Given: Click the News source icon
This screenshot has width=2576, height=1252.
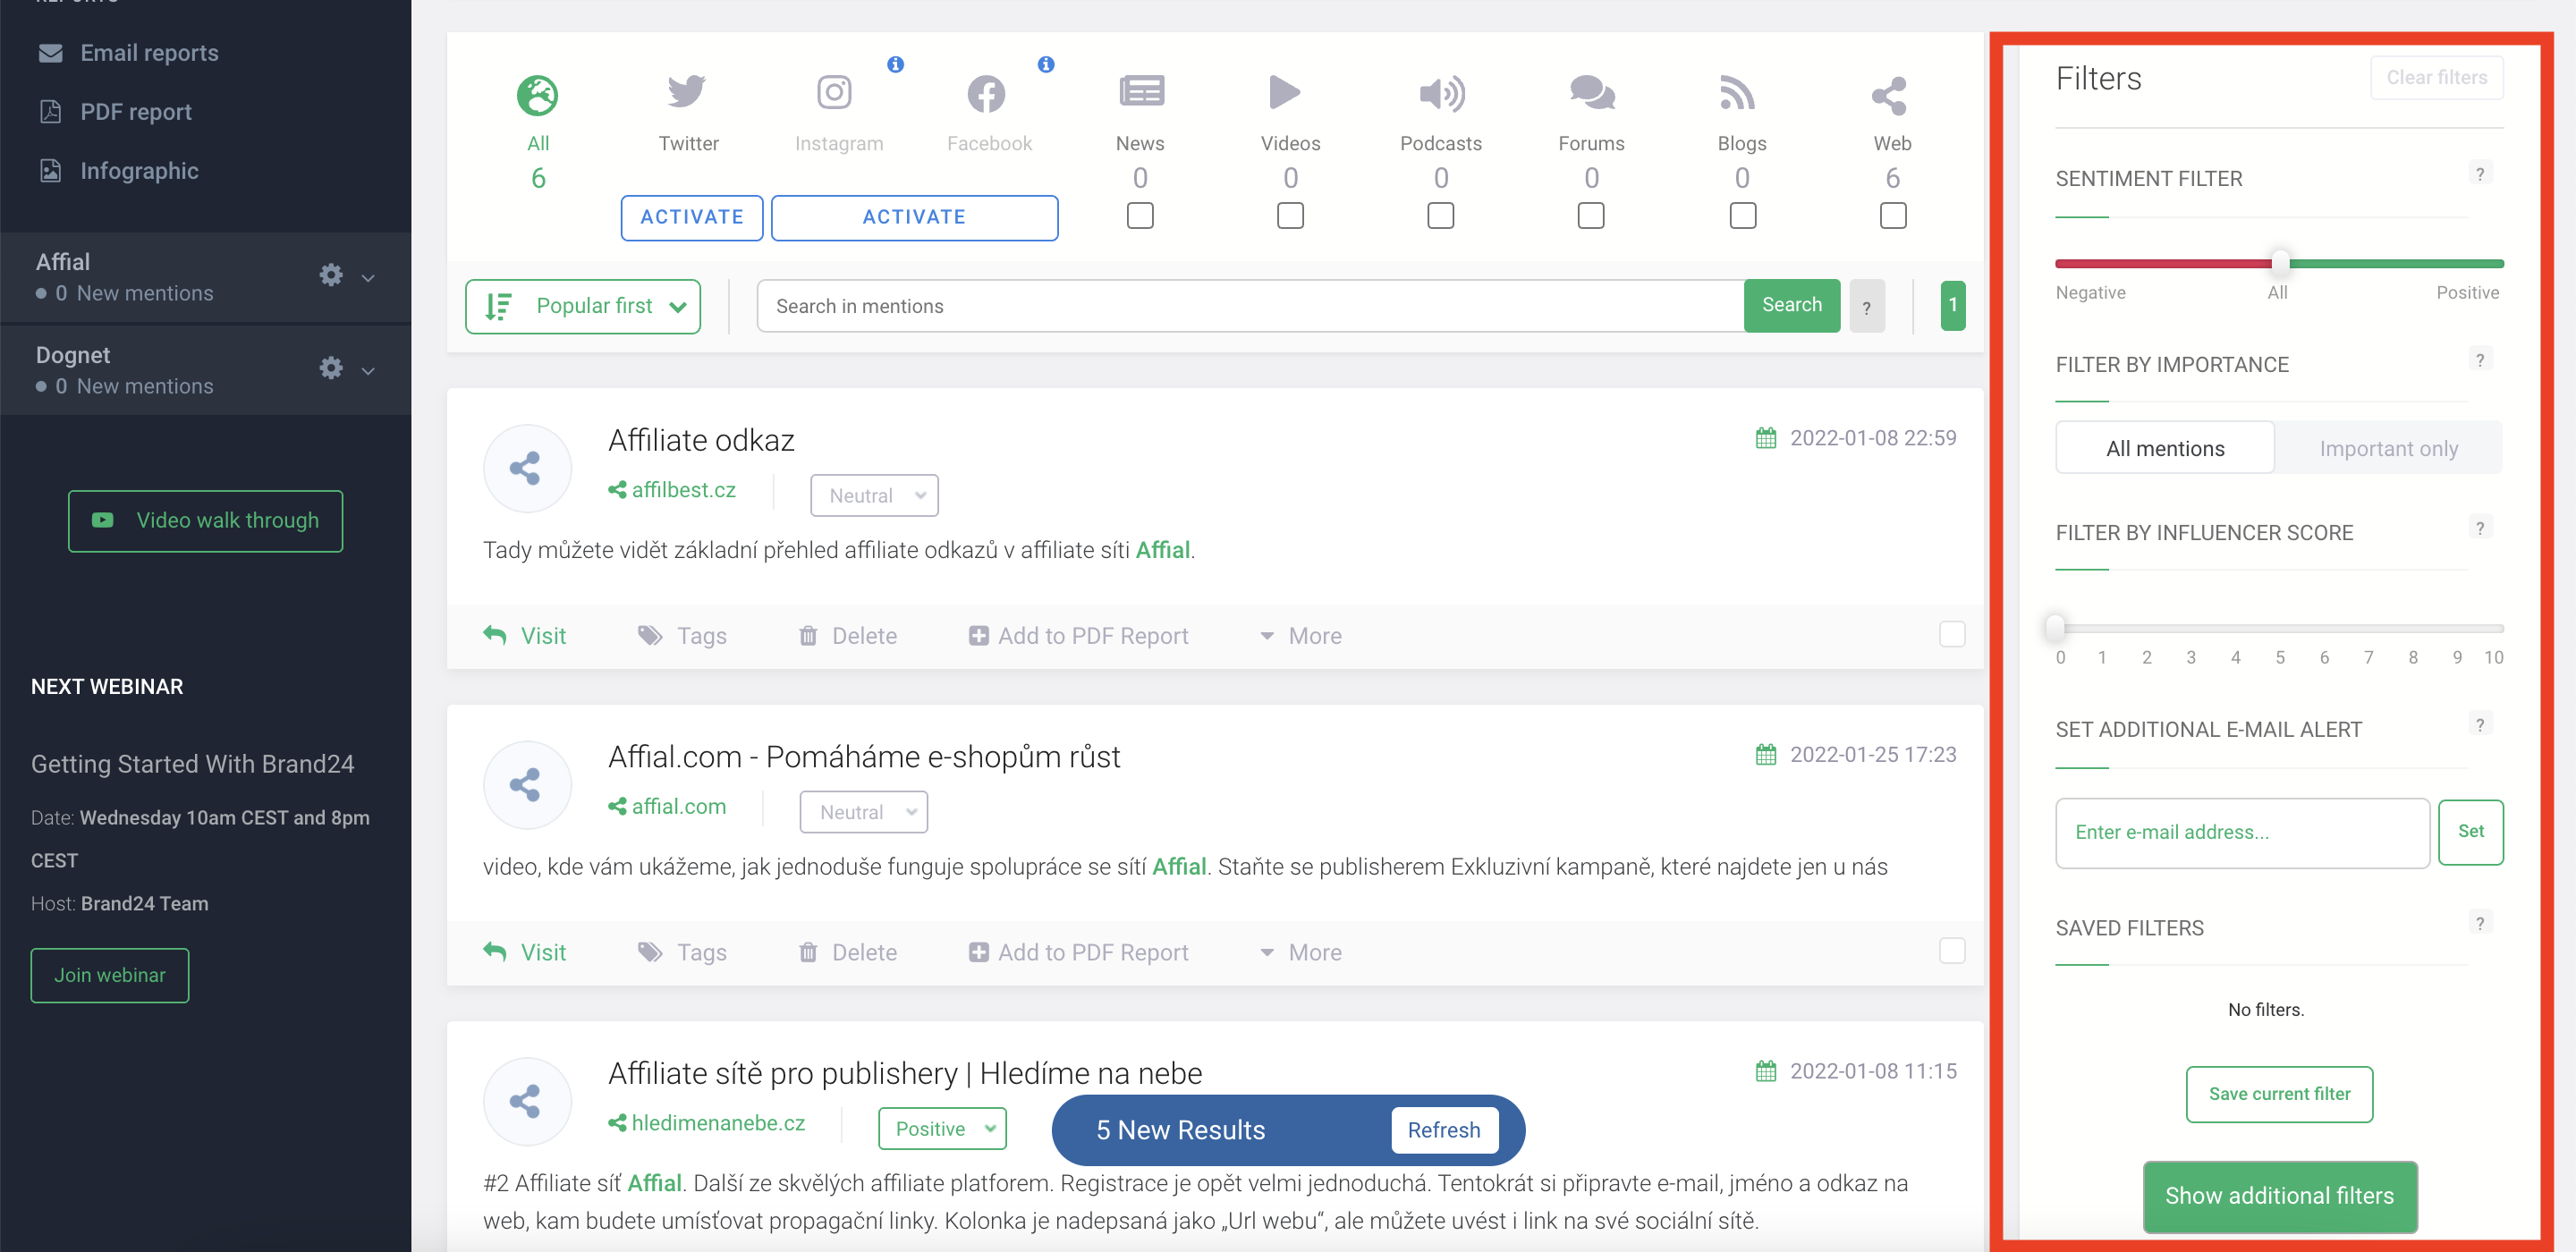Looking at the screenshot, I should [1141, 92].
